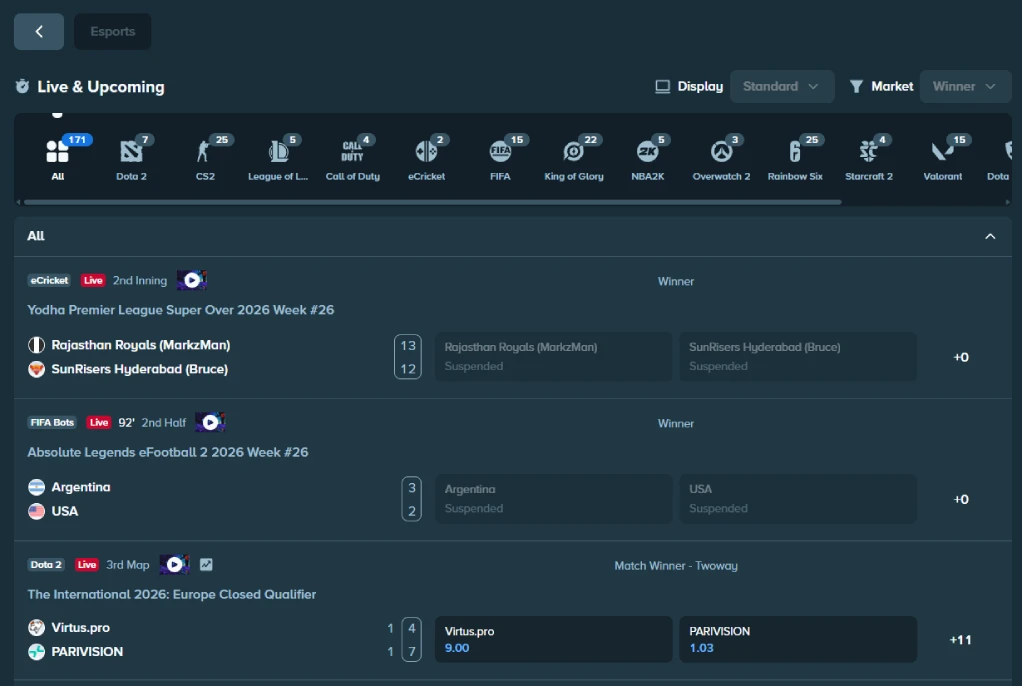Click the PARIVISION team name
Screen dimensions: 1022x686
[x=87, y=651]
